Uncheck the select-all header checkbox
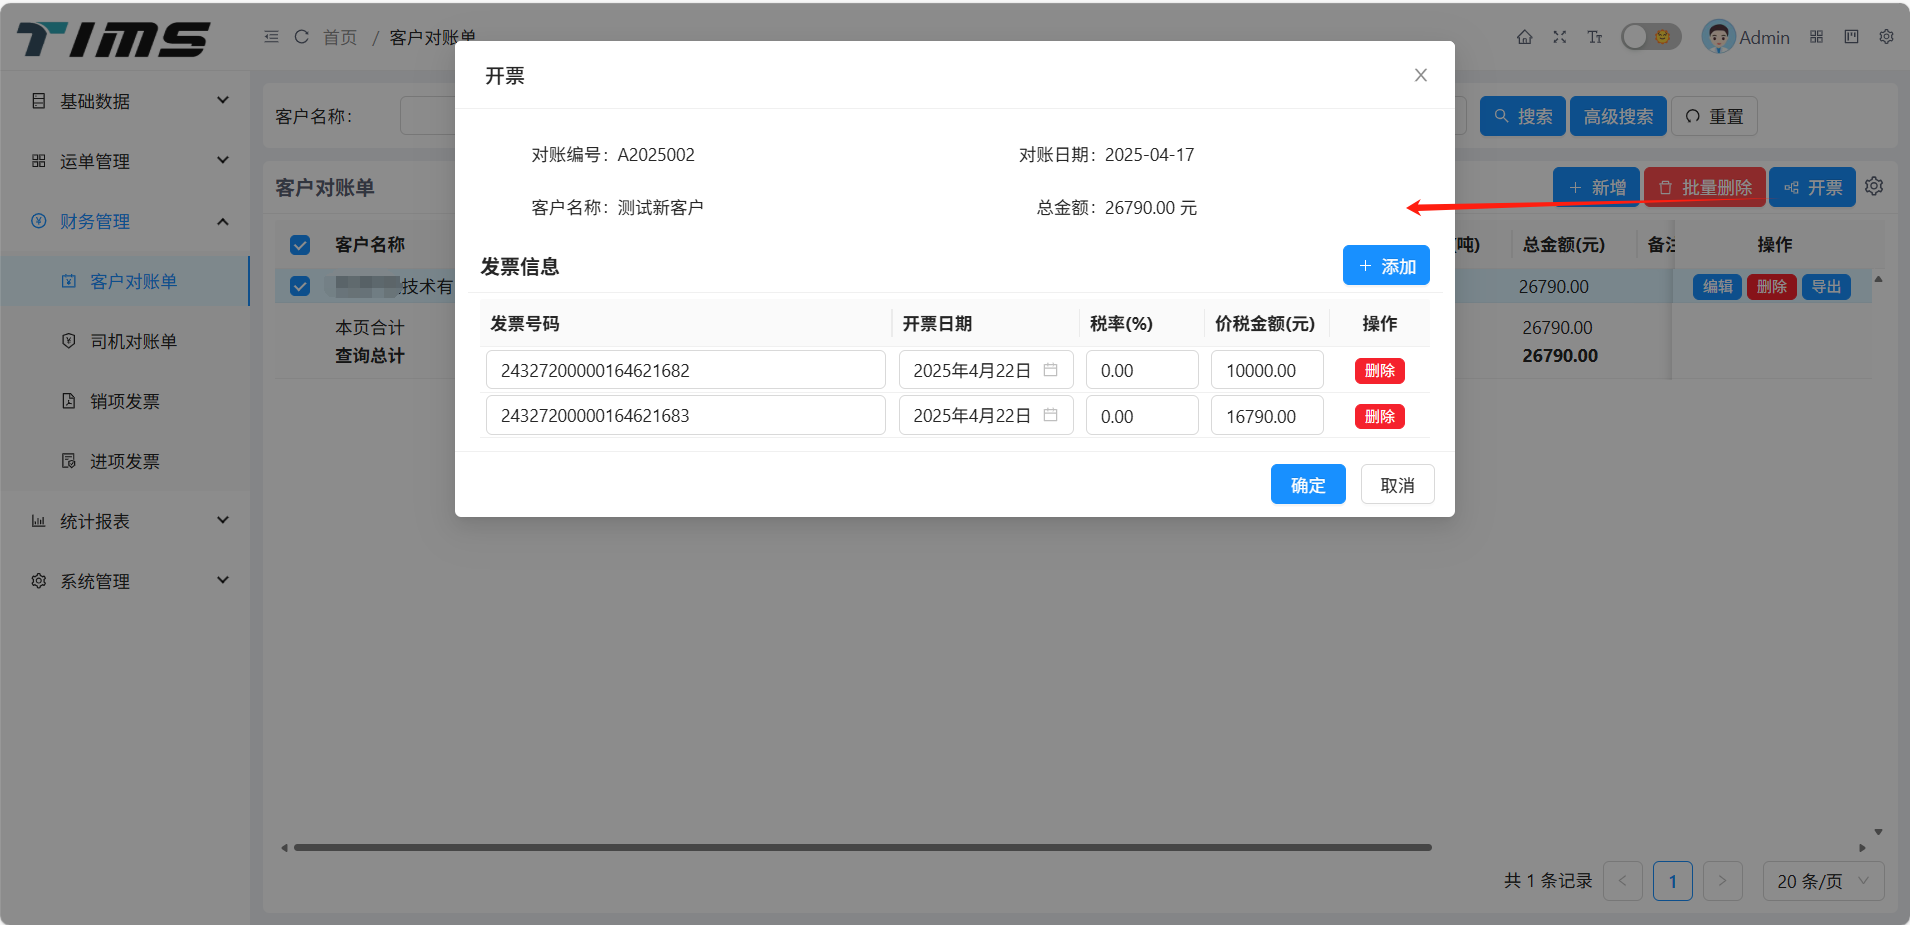Screen dimensions: 1910x925 point(300,245)
